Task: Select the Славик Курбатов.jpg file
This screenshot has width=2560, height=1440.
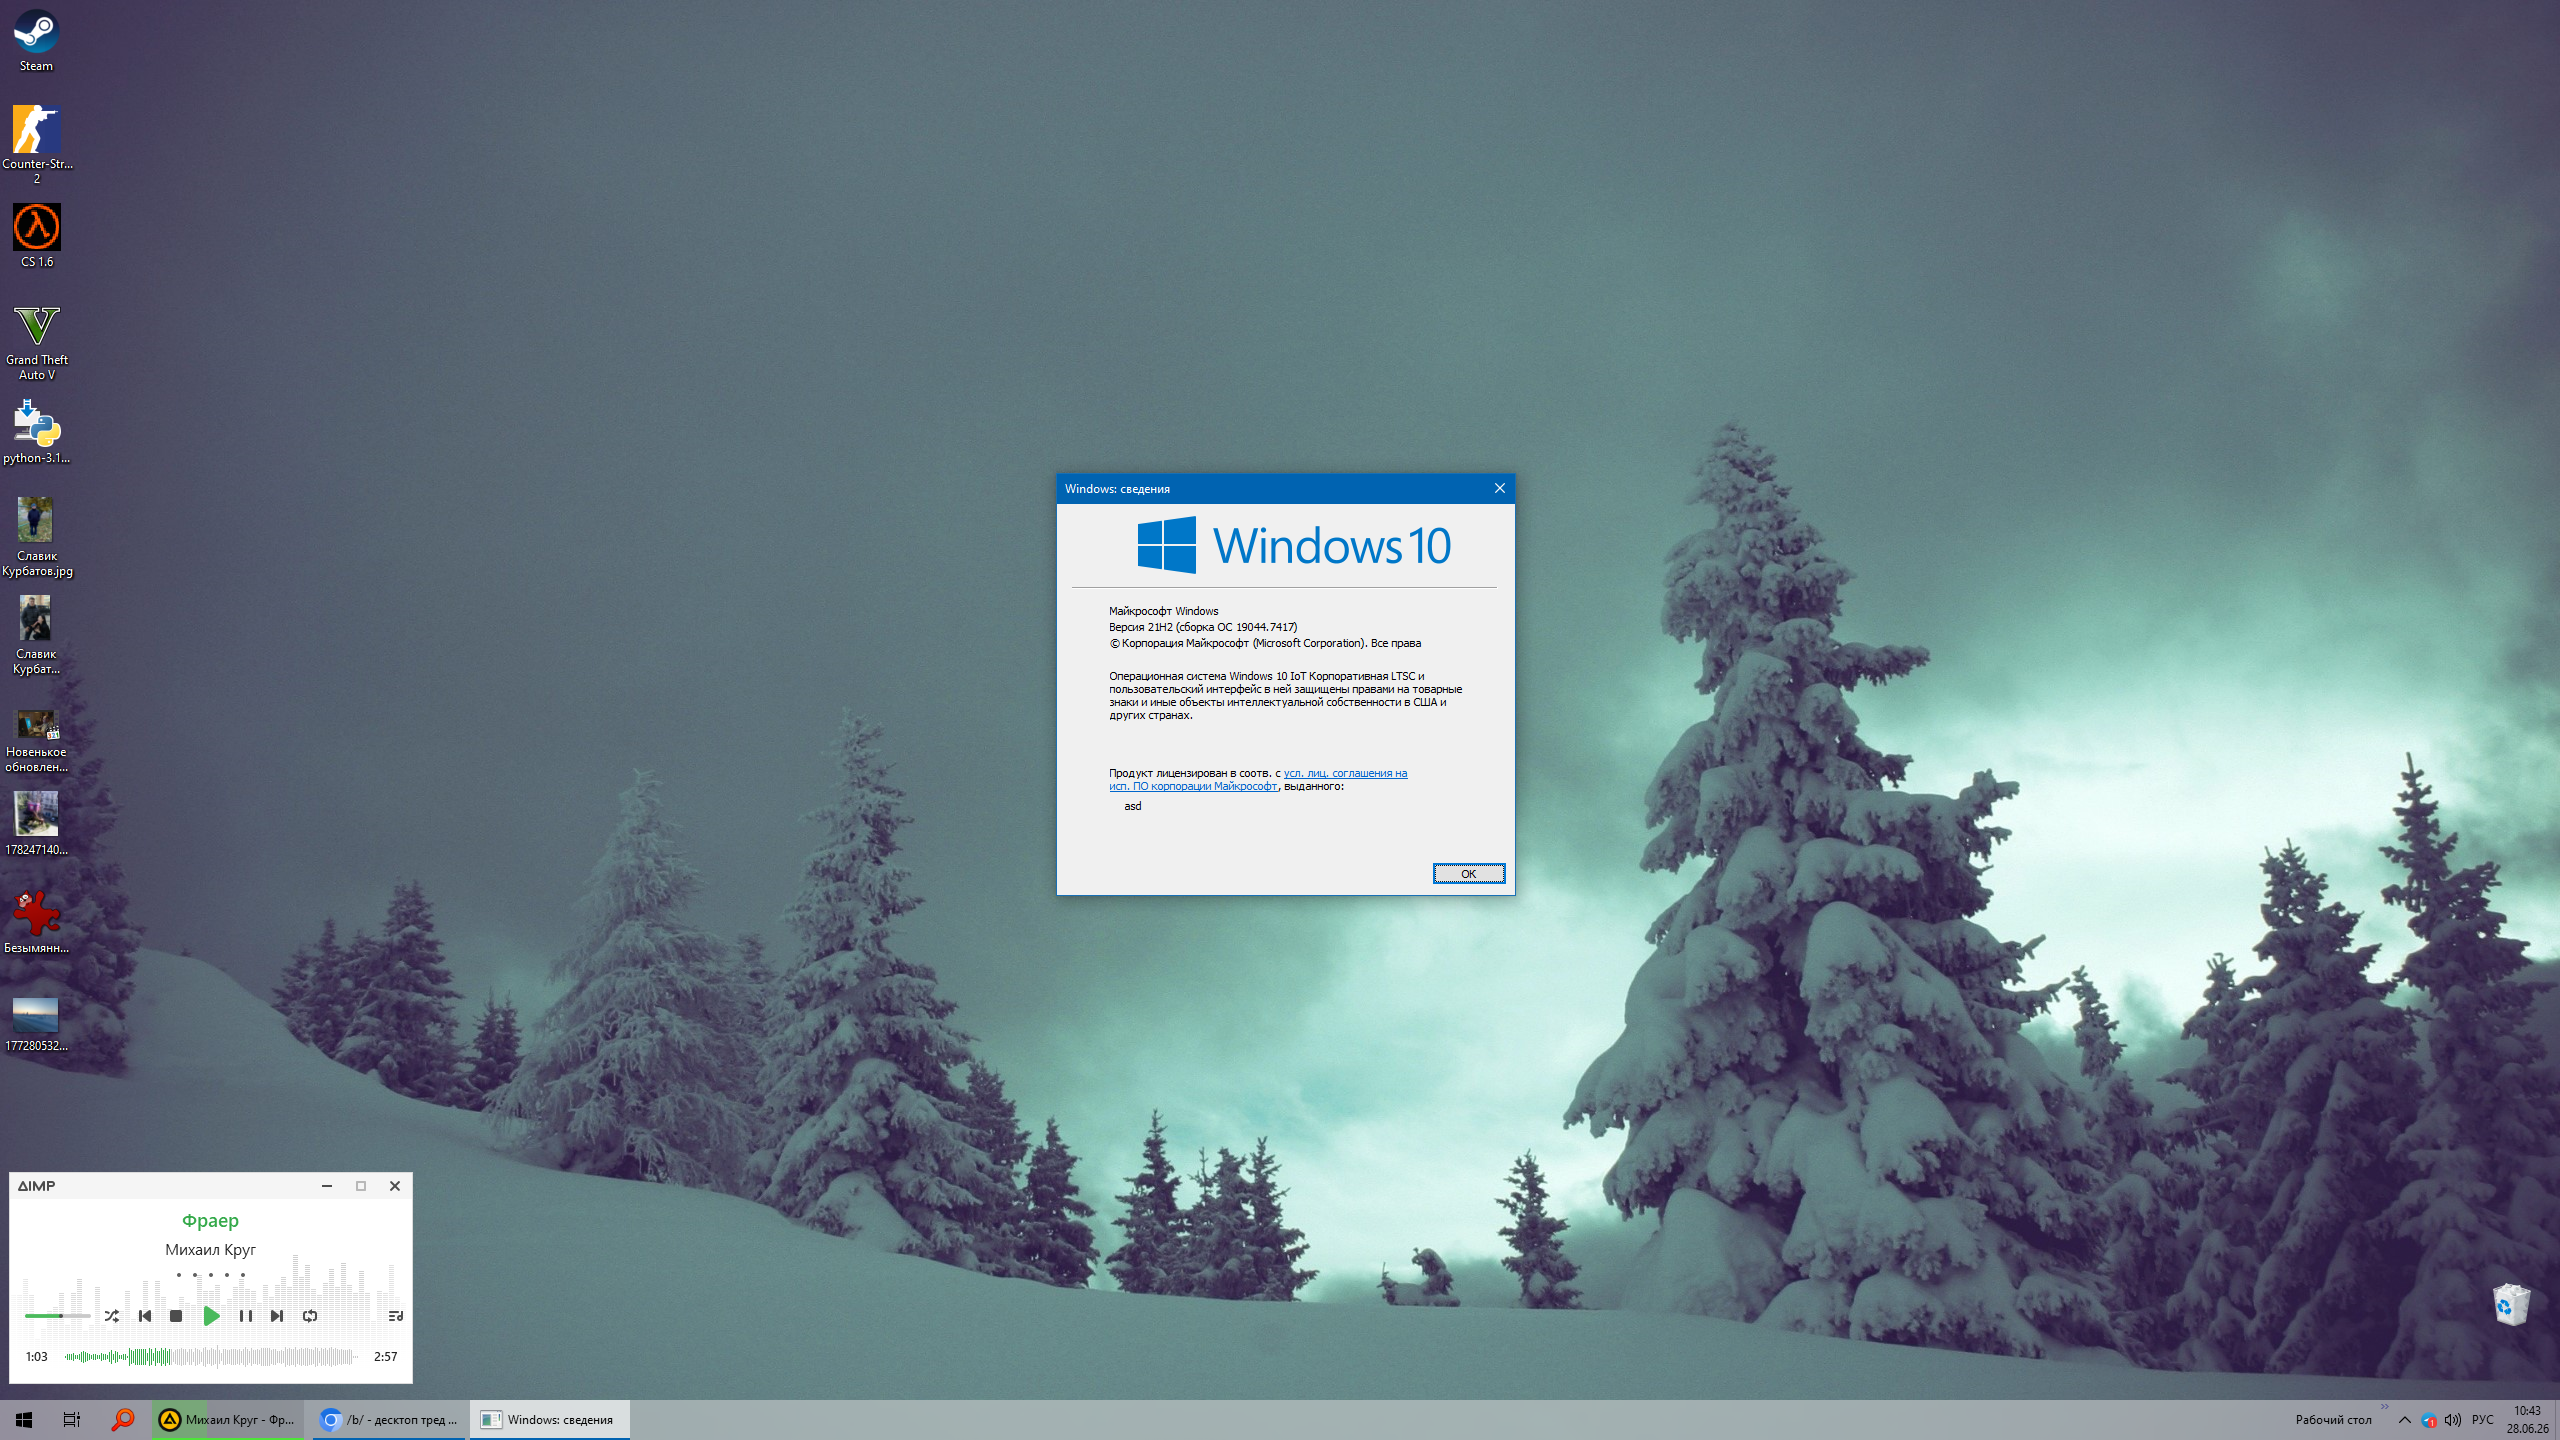Action: (37, 537)
